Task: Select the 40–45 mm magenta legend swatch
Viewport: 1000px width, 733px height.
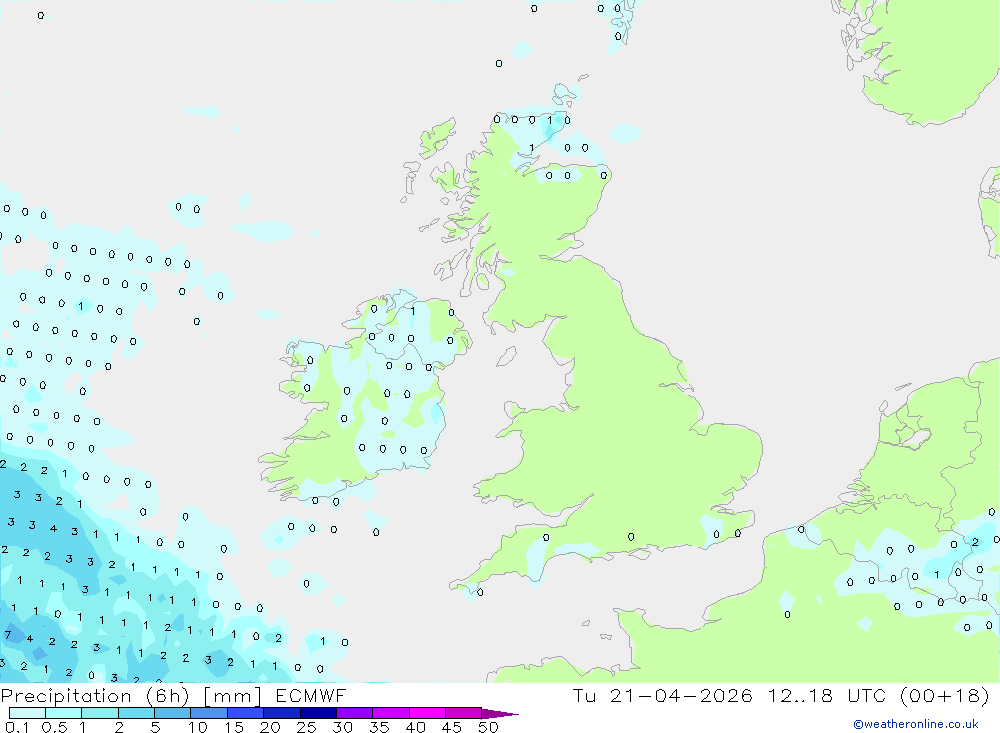Action: [427, 713]
